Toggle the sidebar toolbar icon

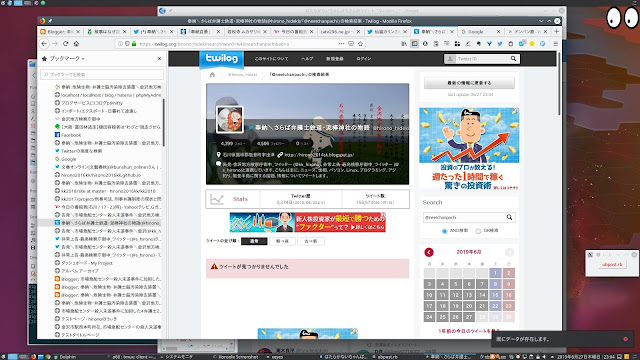coord(415,44)
